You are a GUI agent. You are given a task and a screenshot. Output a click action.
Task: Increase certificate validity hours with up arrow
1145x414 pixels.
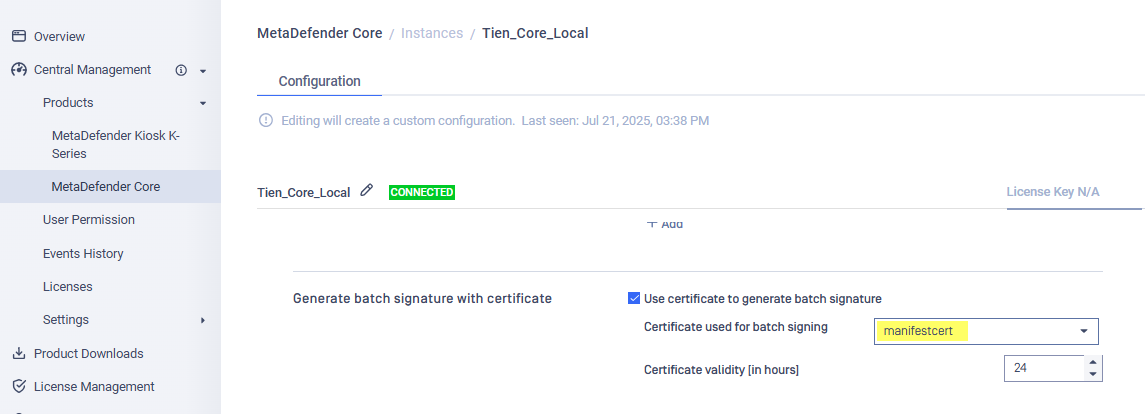[1092, 362]
